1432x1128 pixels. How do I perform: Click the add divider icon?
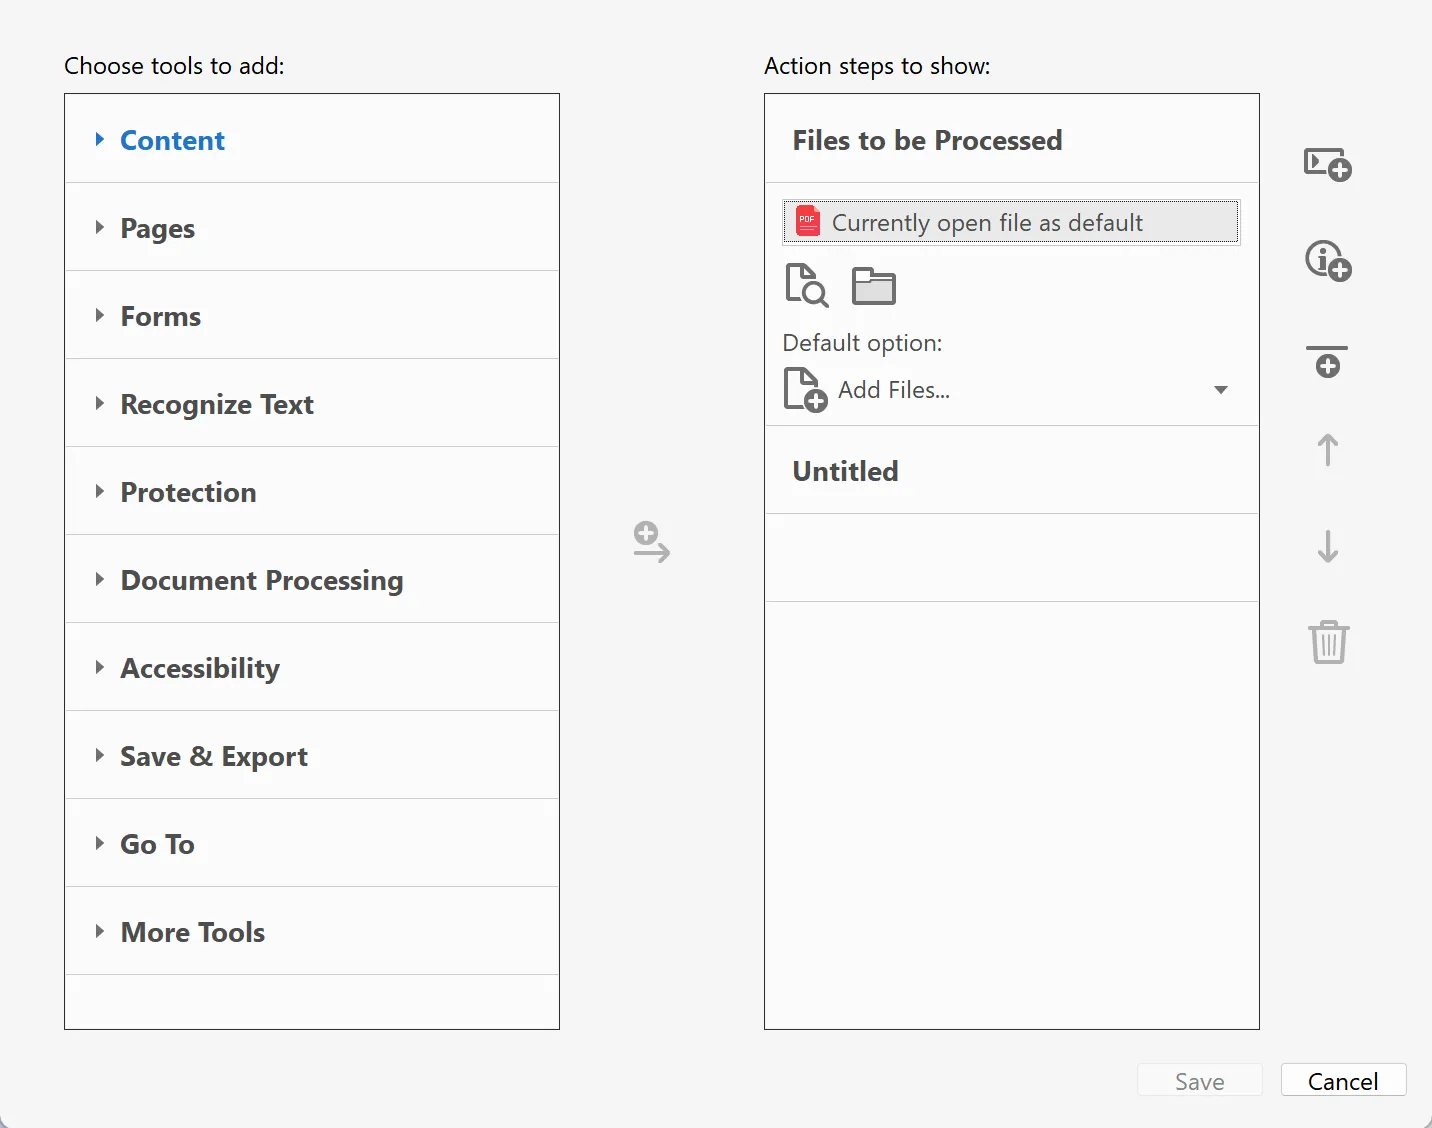pos(1326,361)
